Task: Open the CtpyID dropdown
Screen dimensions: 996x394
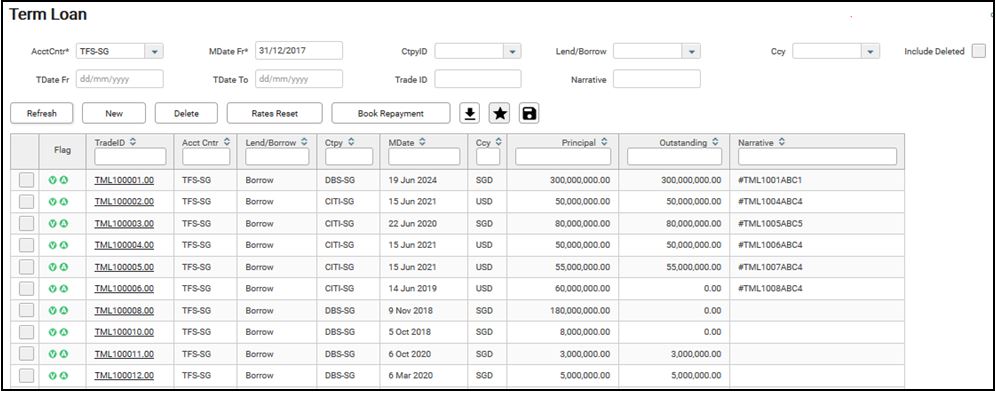Action: pos(512,51)
